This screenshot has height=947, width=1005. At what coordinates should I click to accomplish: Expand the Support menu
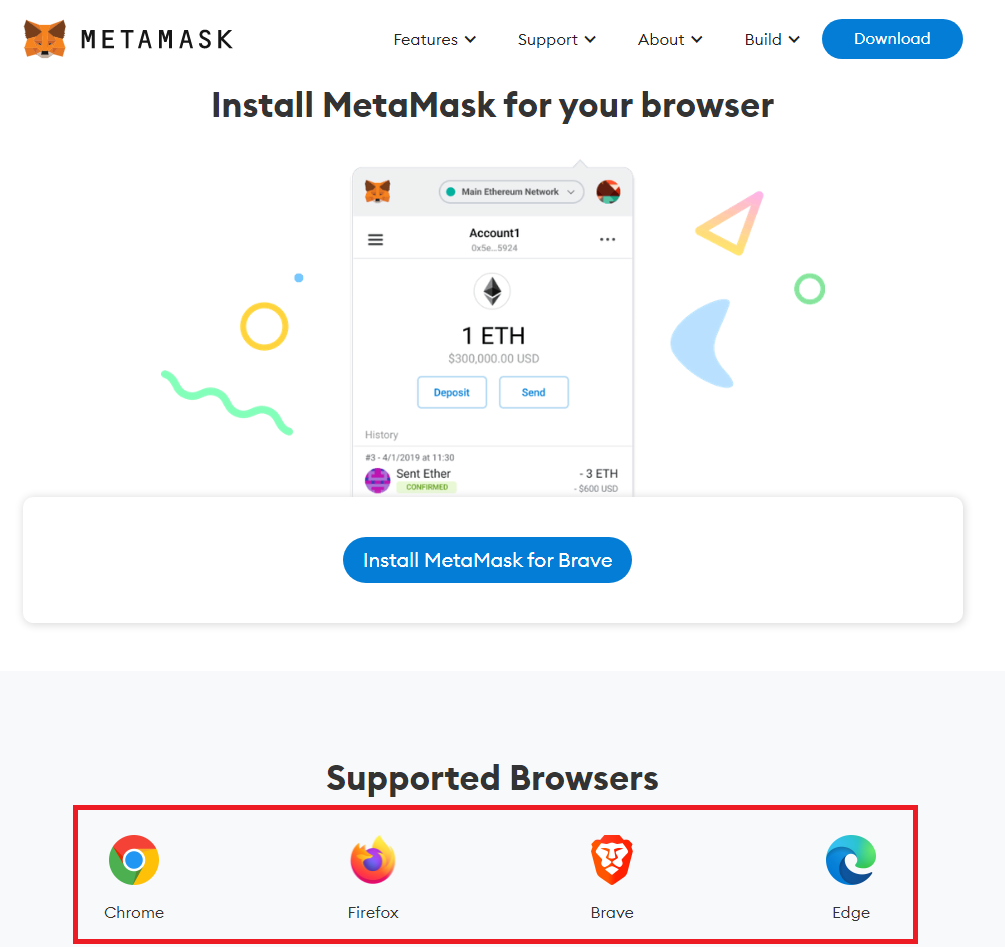point(556,39)
